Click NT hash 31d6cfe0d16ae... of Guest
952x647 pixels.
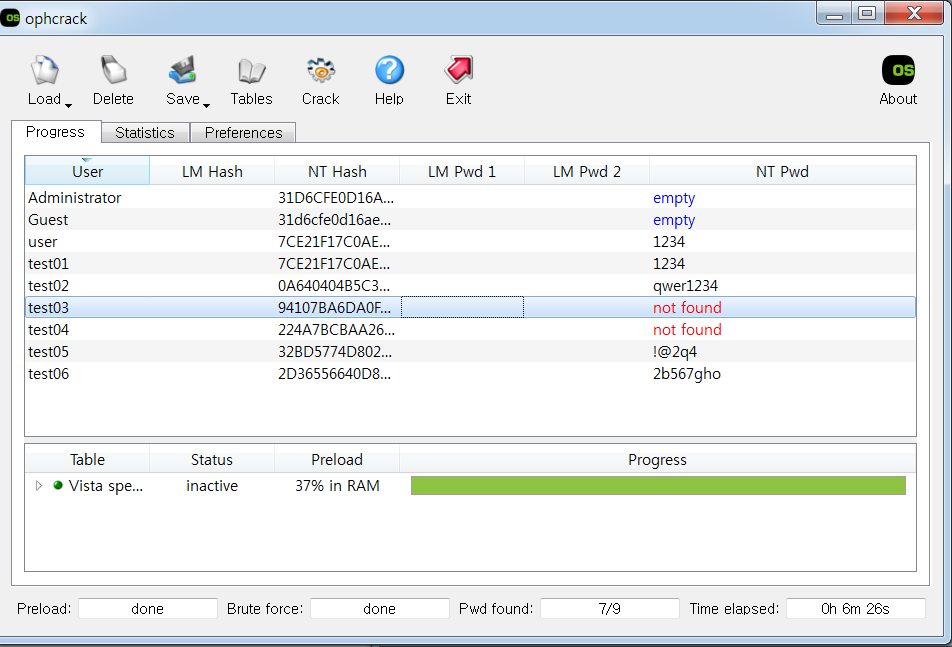coord(335,220)
